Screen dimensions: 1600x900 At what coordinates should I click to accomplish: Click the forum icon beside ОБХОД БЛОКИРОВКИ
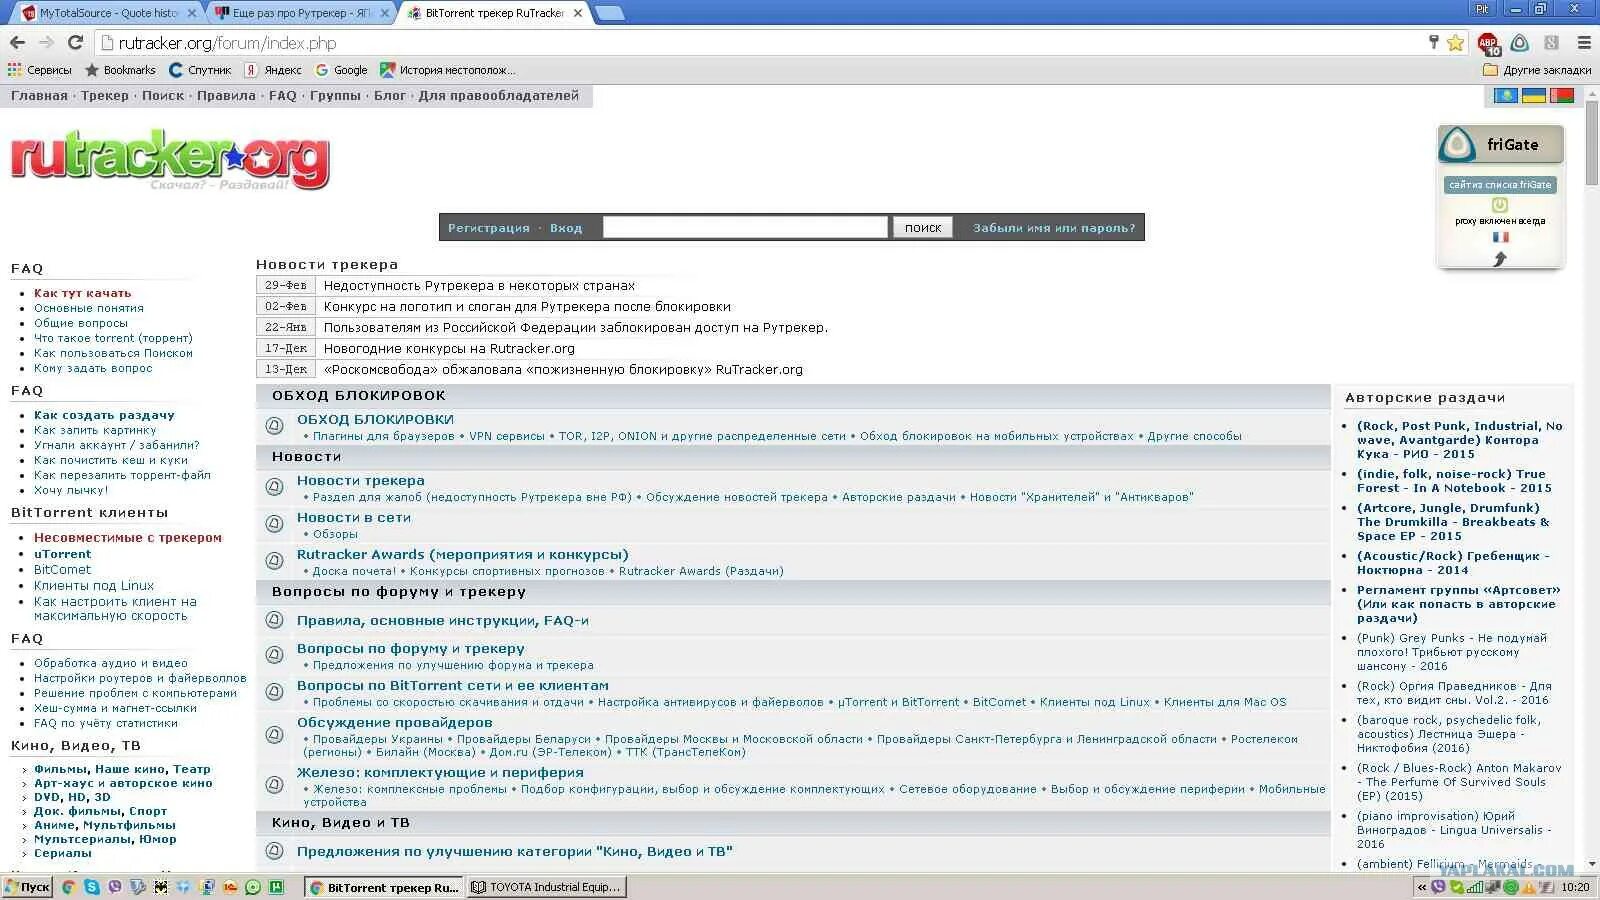(274, 426)
